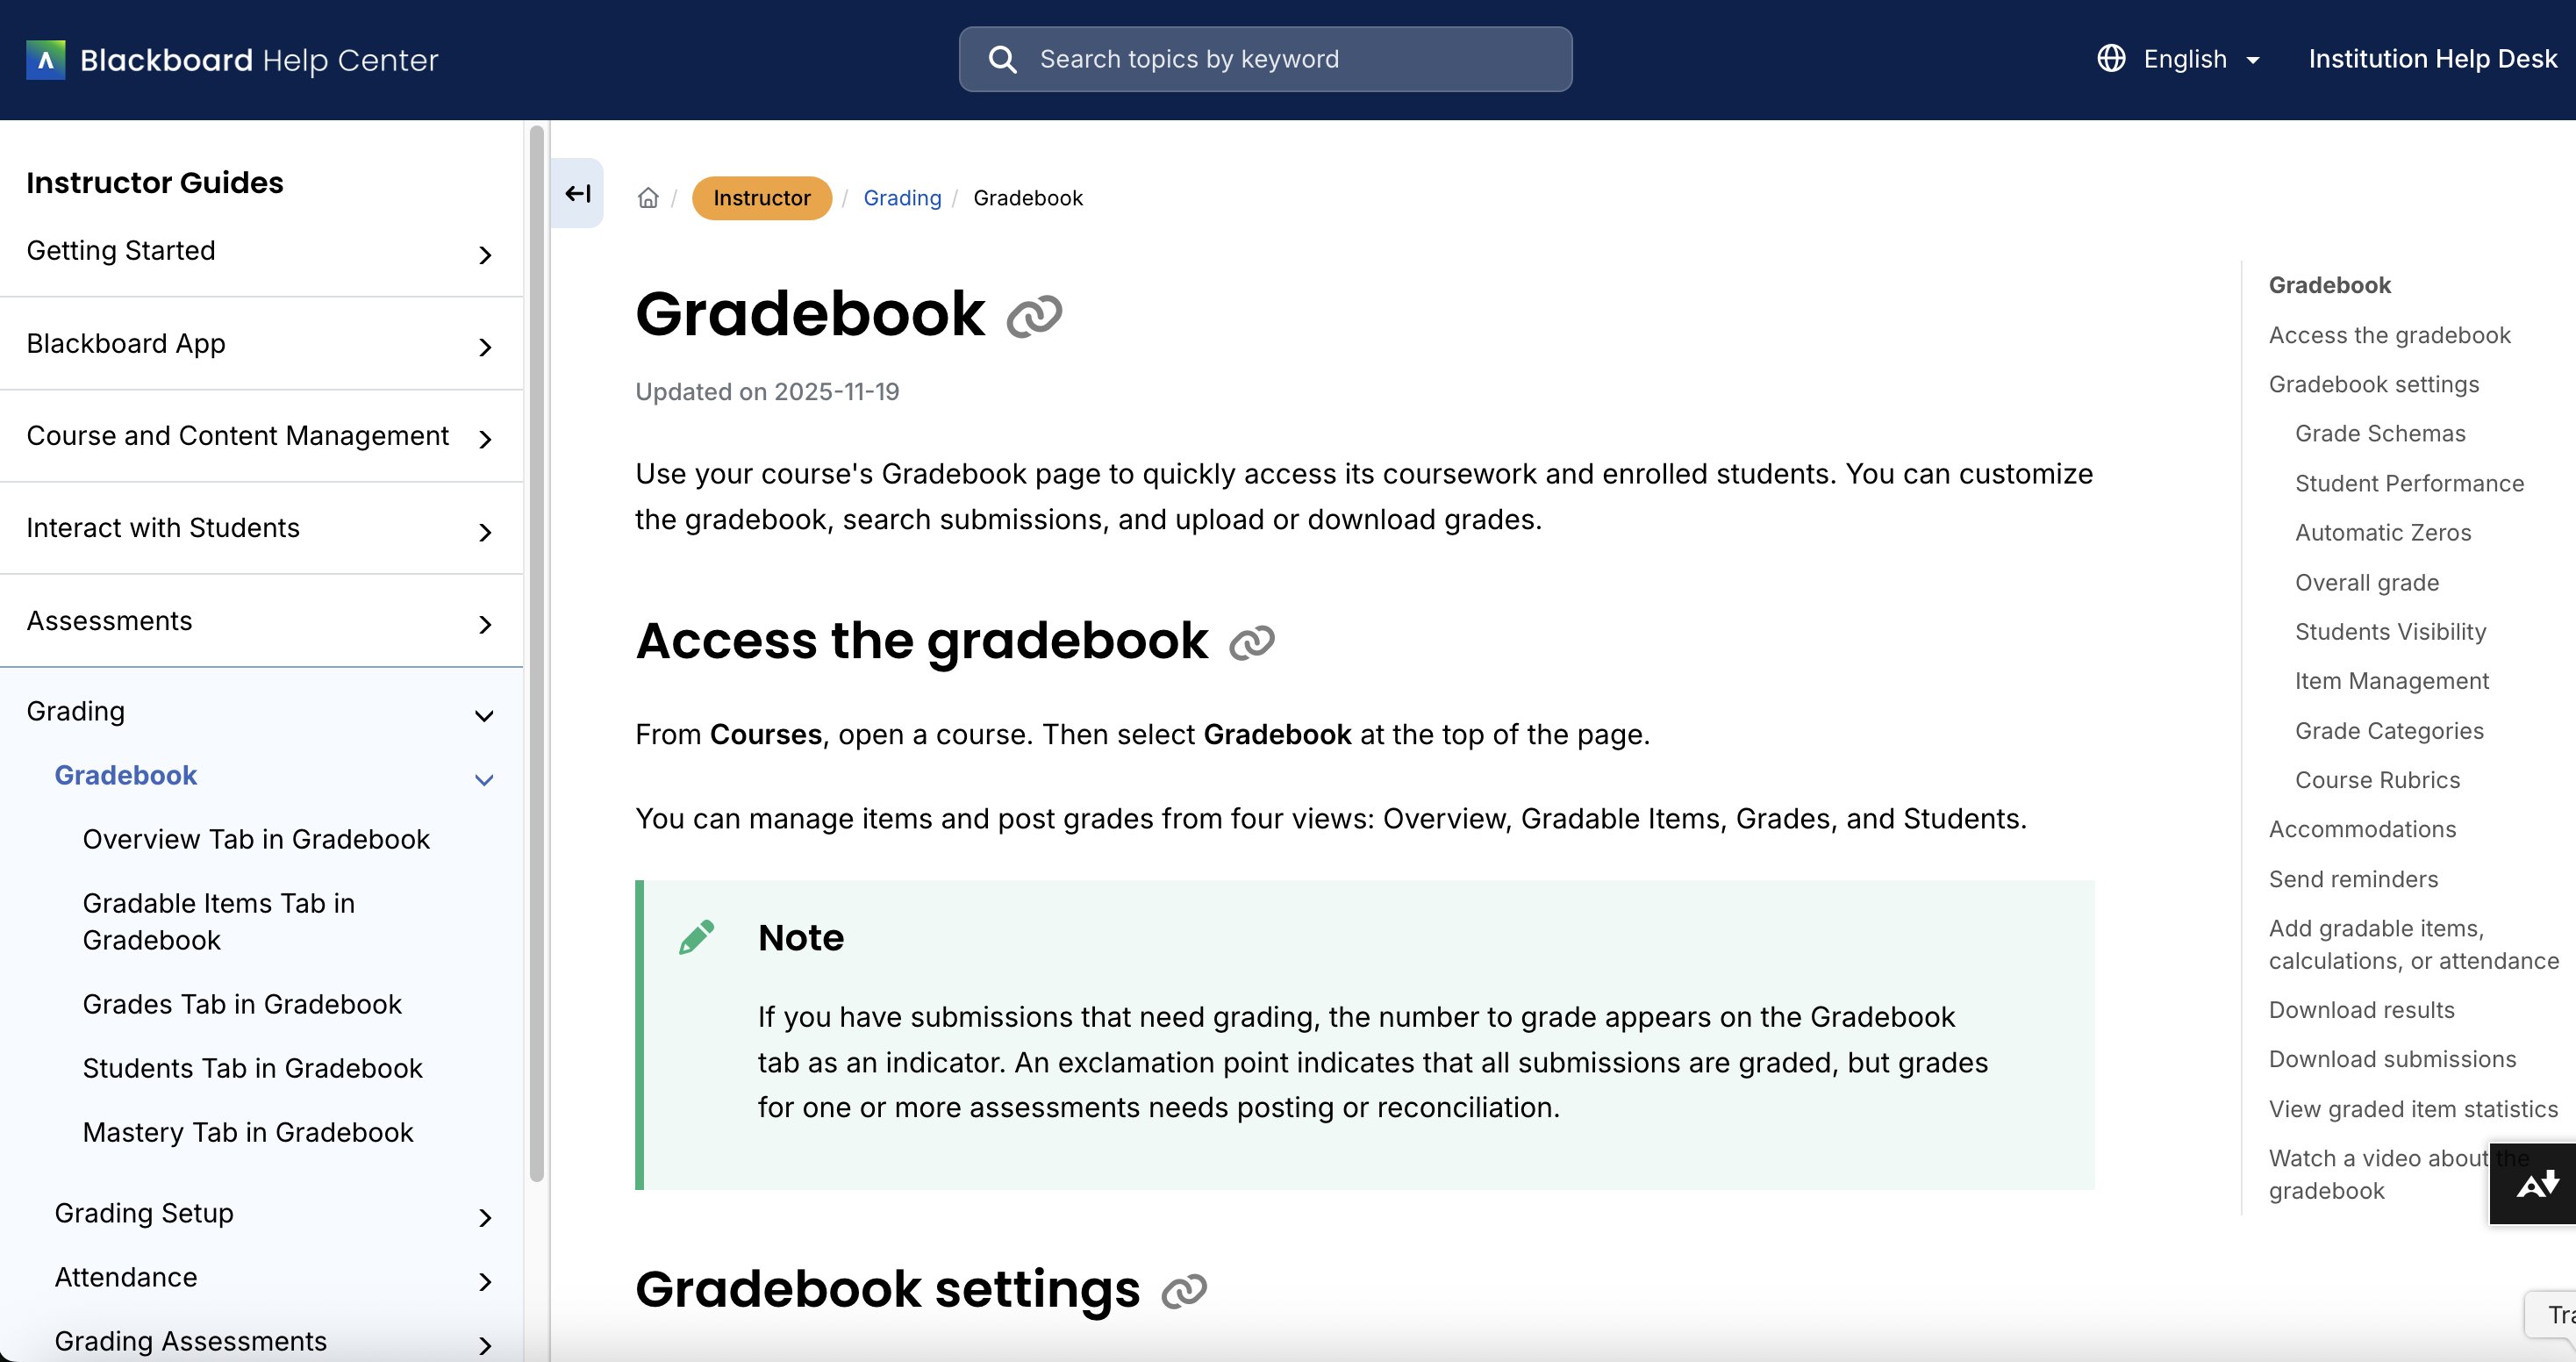Collapse sidebar using the arrow icon
Viewport: 2576px width, 1362px height.
click(x=578, y=194)
